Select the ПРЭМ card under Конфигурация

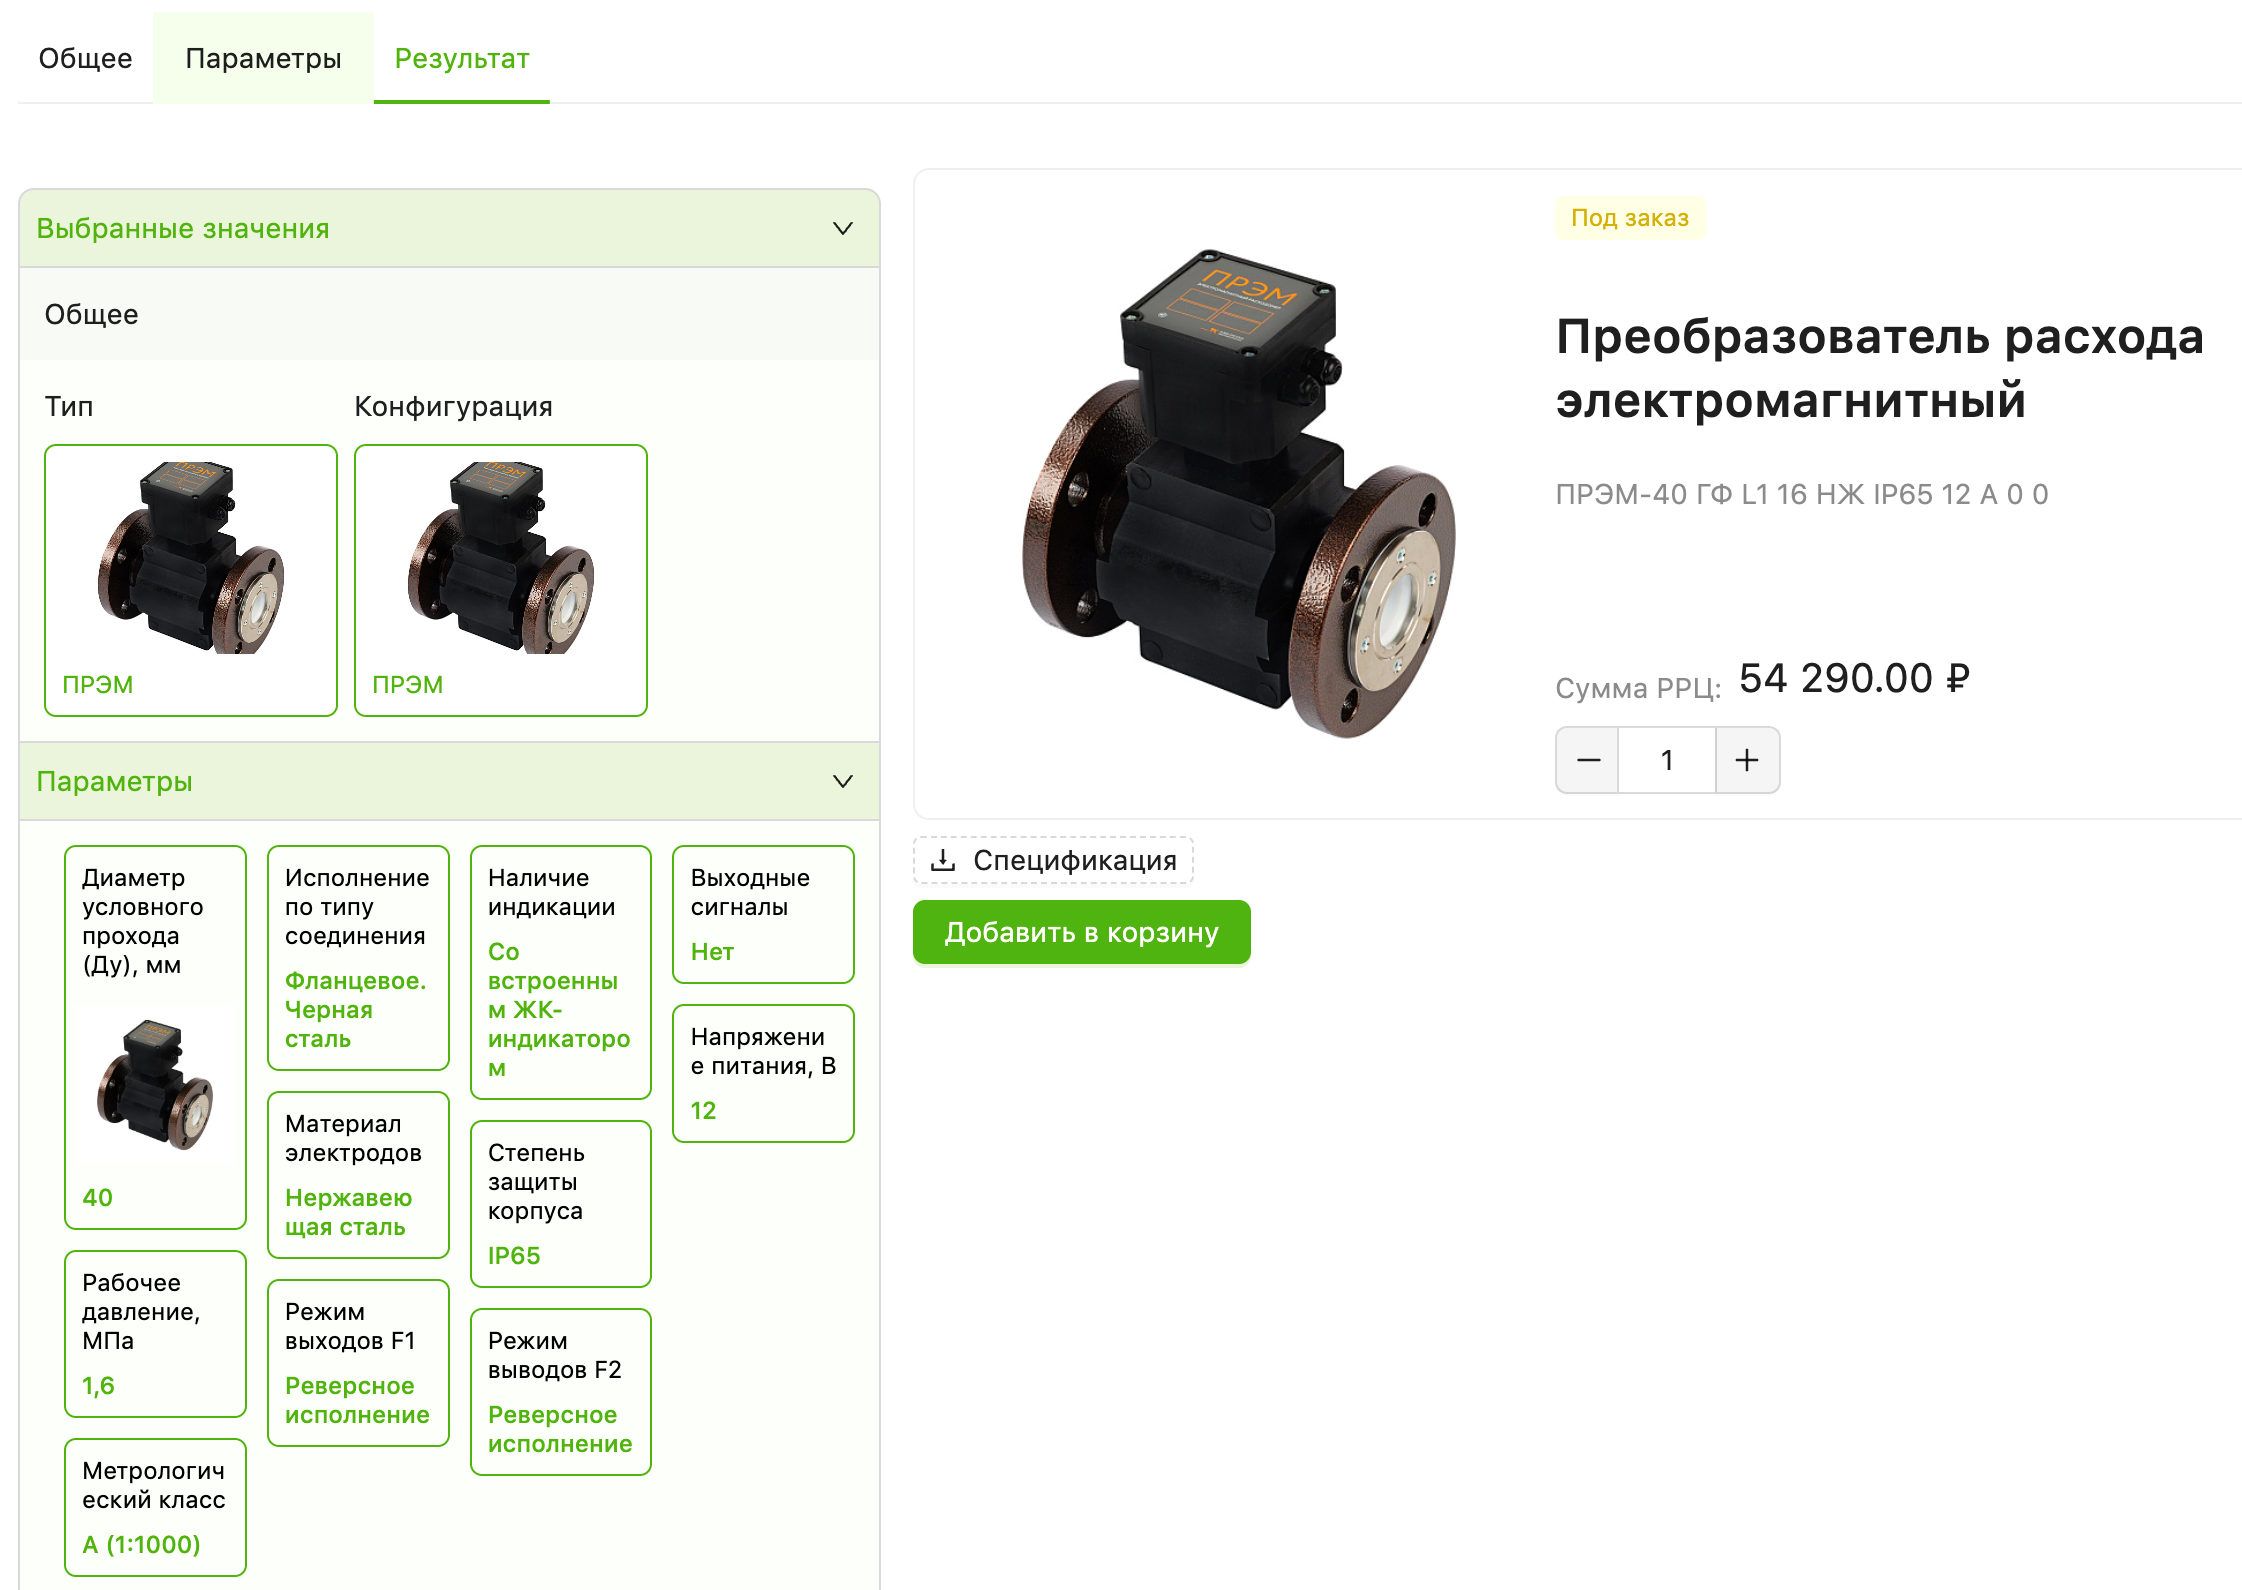(501, 580)
